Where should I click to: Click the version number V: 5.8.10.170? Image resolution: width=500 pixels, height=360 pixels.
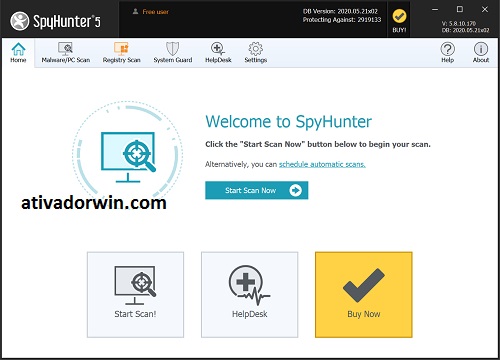click(x=458, y=24)
